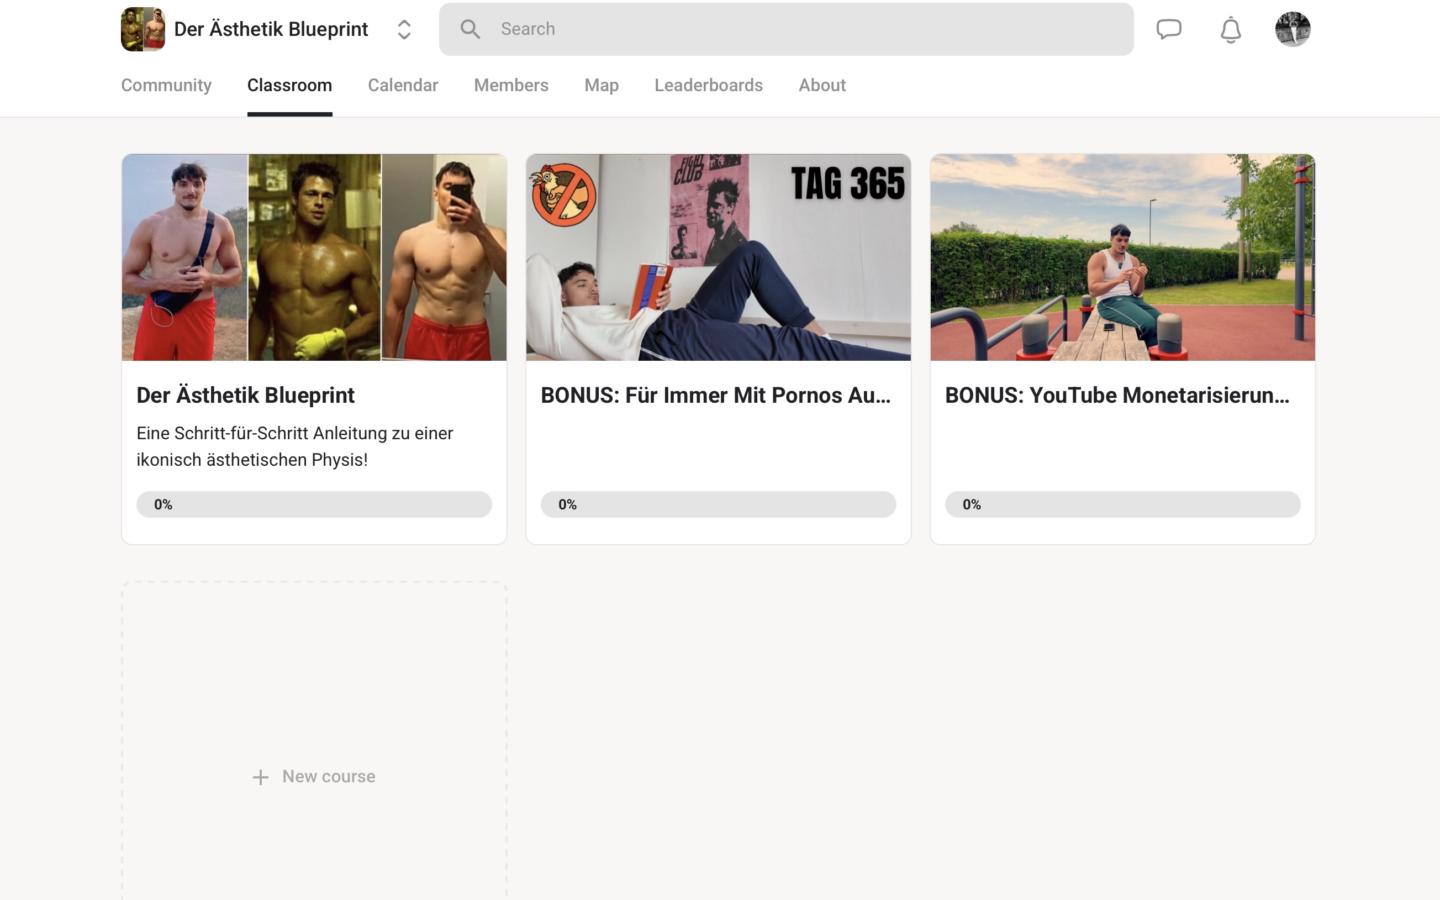This screenshot has height=900, width=1440.
Task: Open the BONUS: YouTube Monetarisierung course title
Action: [x=1118, y=395]
